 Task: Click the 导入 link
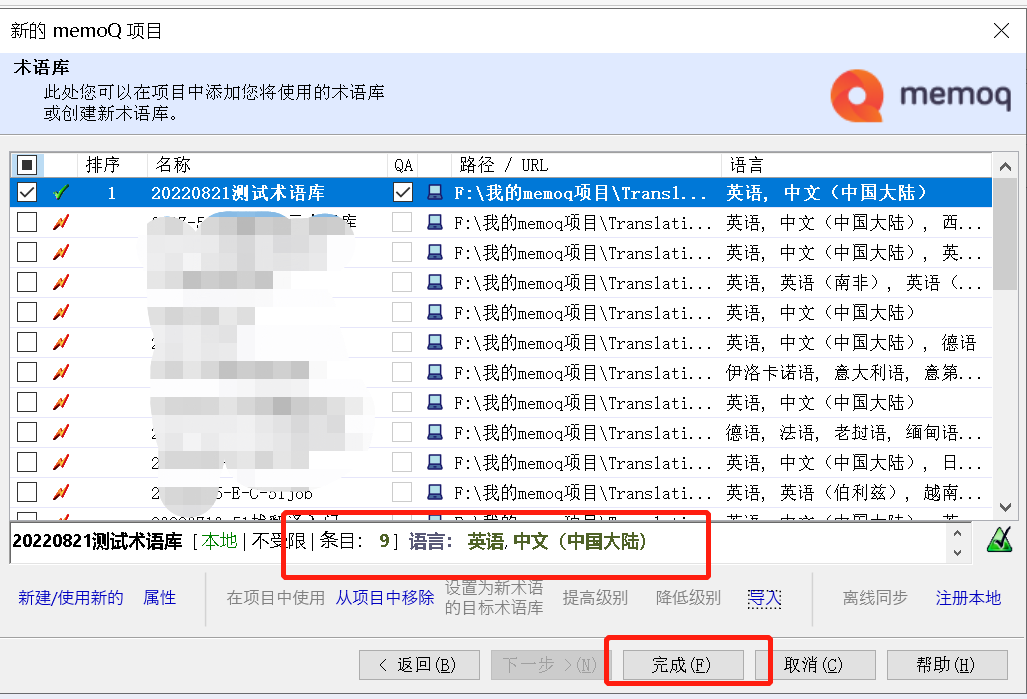tap(764, 597)
